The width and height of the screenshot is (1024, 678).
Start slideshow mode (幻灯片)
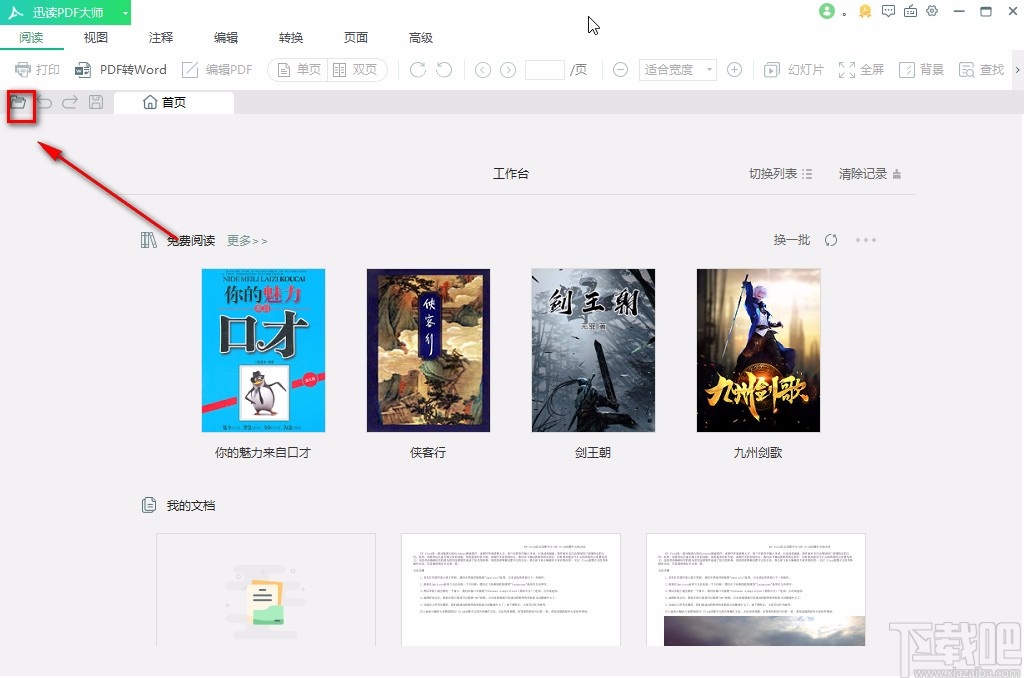click(794, 70)
